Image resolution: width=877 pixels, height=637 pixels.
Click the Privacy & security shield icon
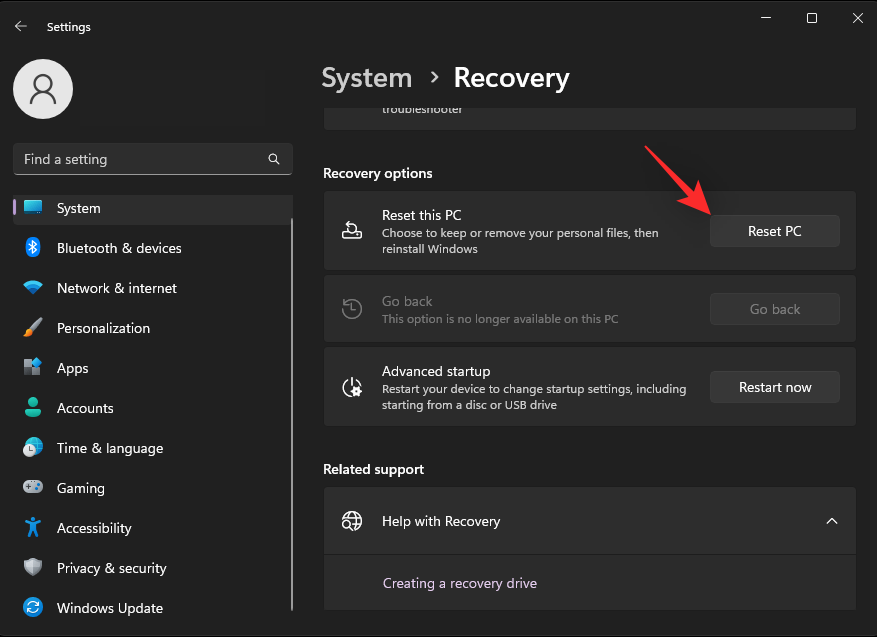(33, 567)
